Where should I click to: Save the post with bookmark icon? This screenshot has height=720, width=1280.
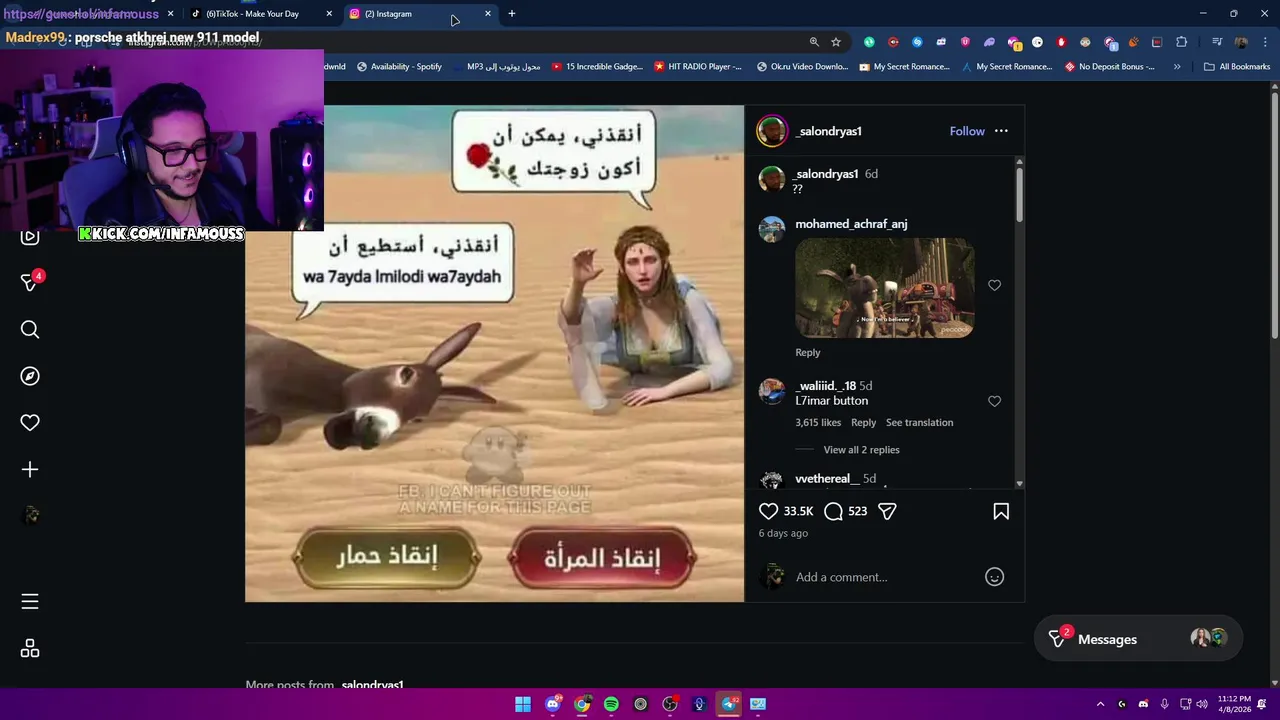tap(1001, 511)
